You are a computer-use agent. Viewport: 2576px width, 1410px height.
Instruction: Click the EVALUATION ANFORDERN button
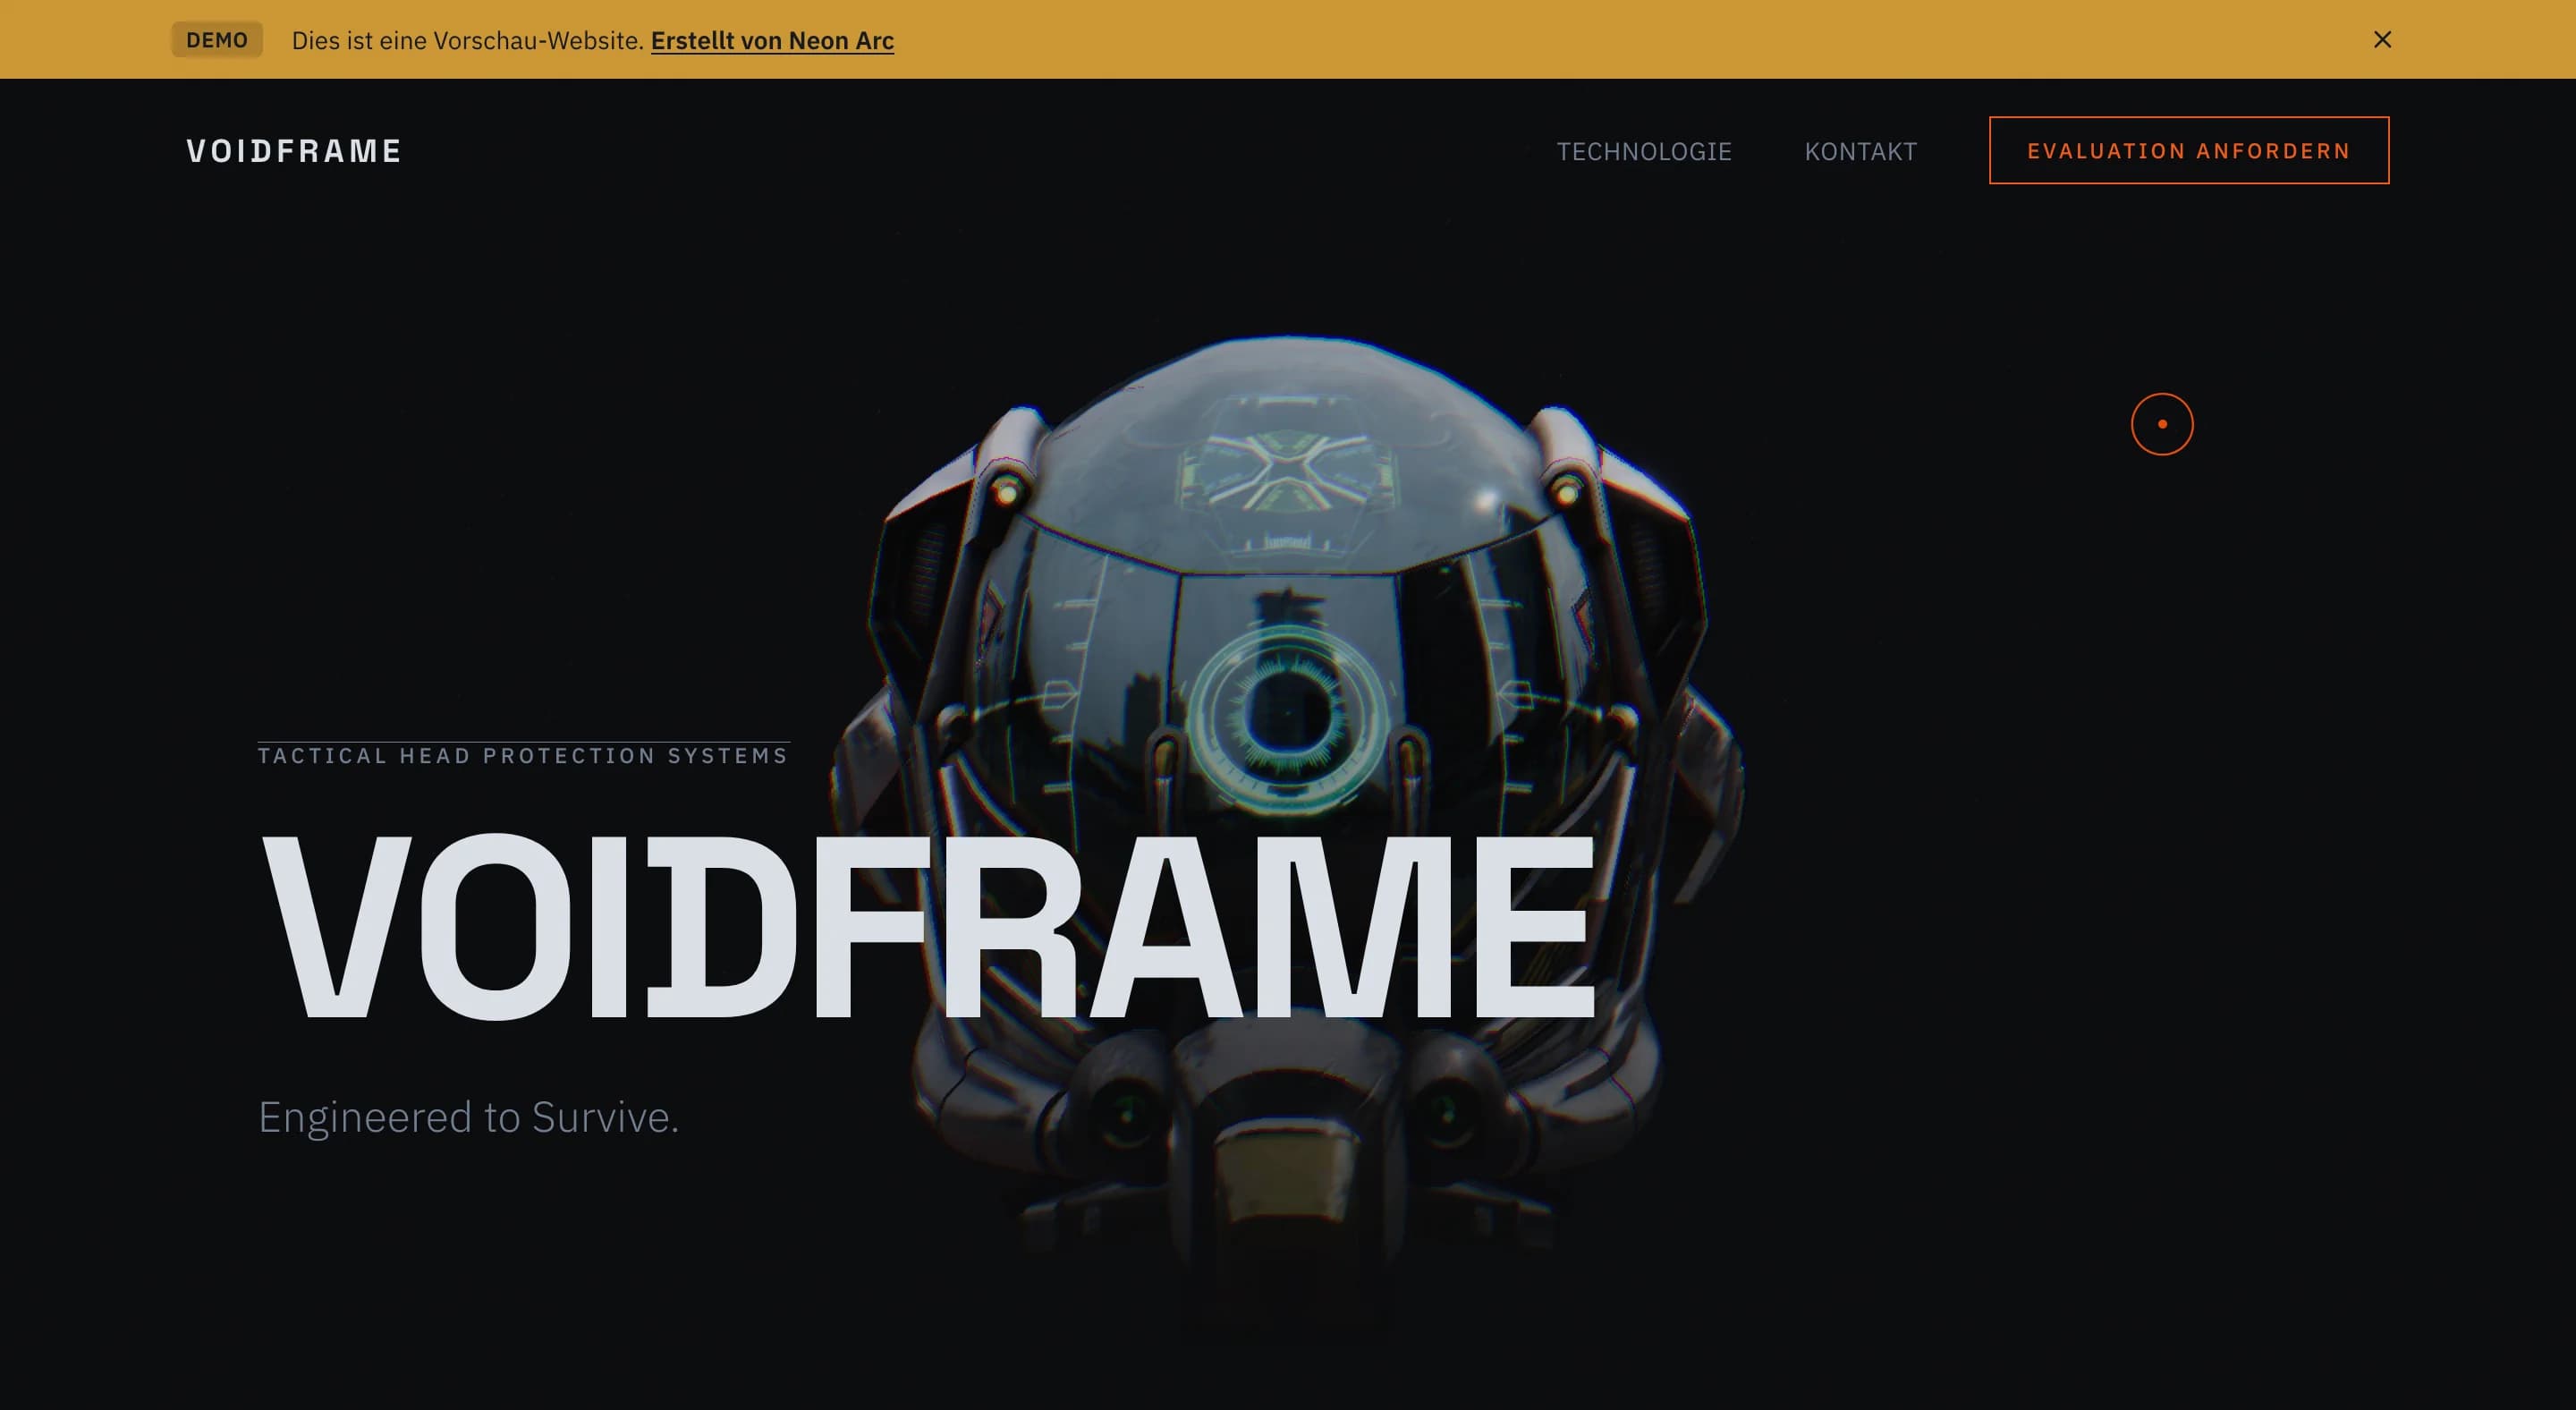click(2188, 151)
